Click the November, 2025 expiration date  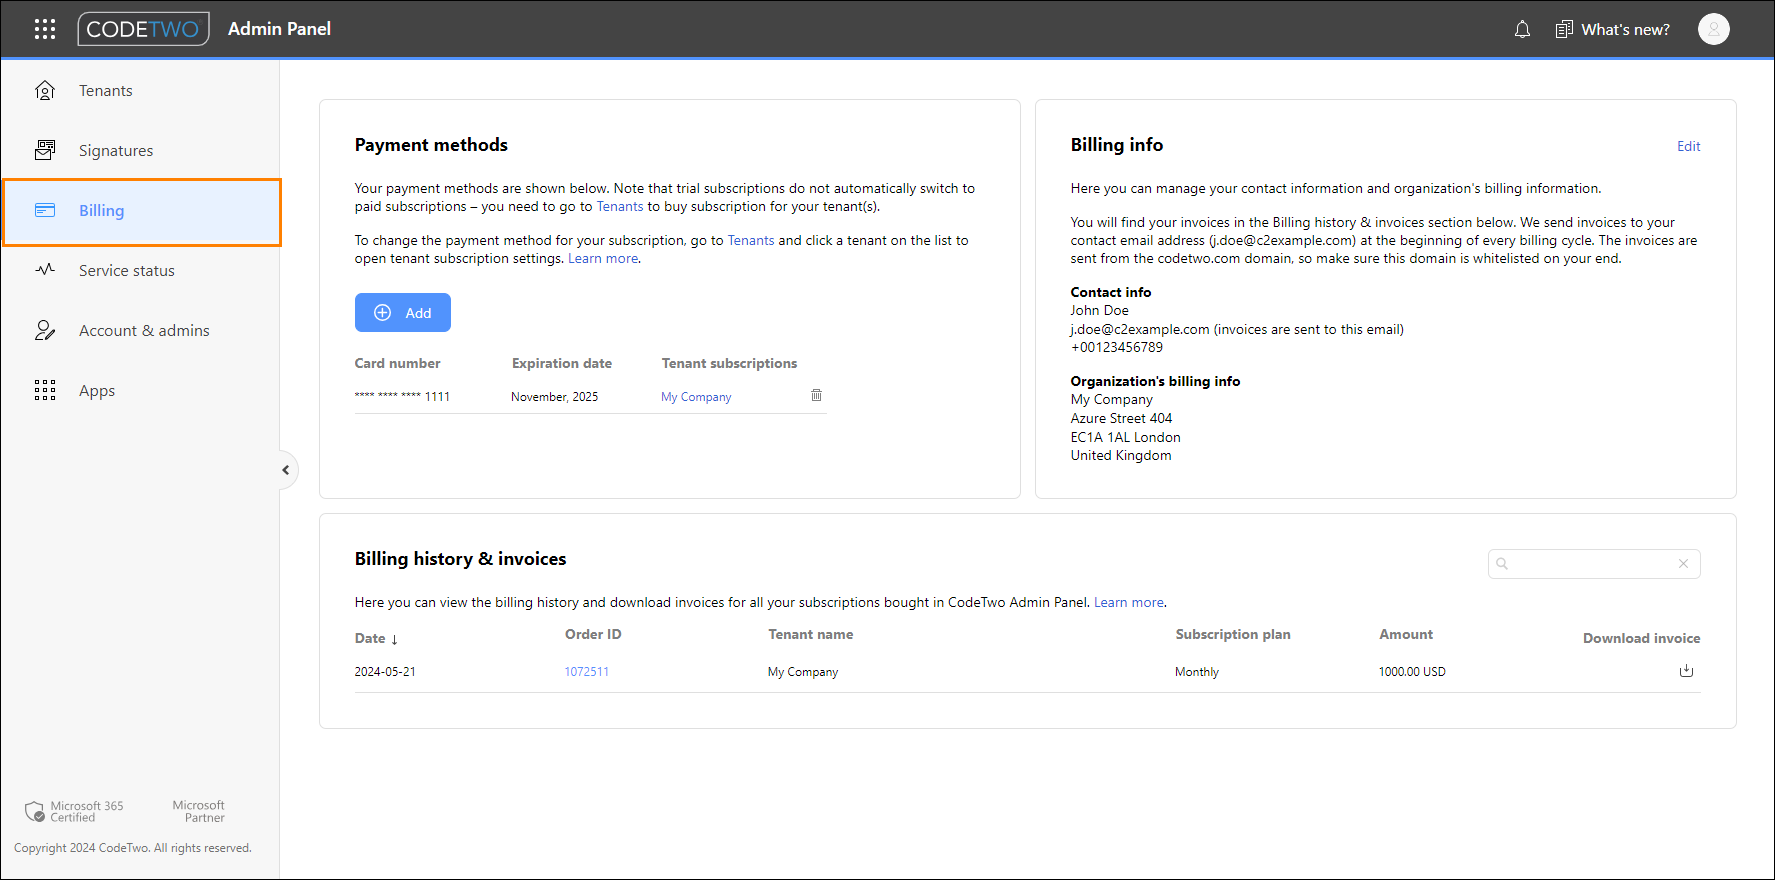[x=554, y=397]
